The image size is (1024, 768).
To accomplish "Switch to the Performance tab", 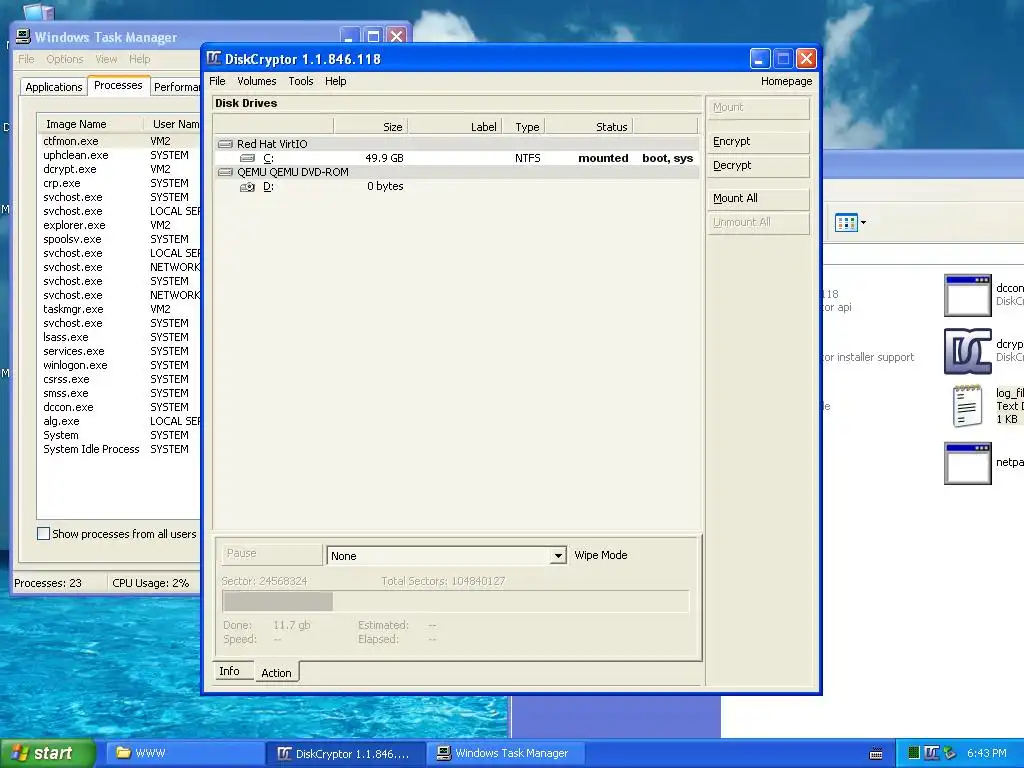I will (176, 87).
